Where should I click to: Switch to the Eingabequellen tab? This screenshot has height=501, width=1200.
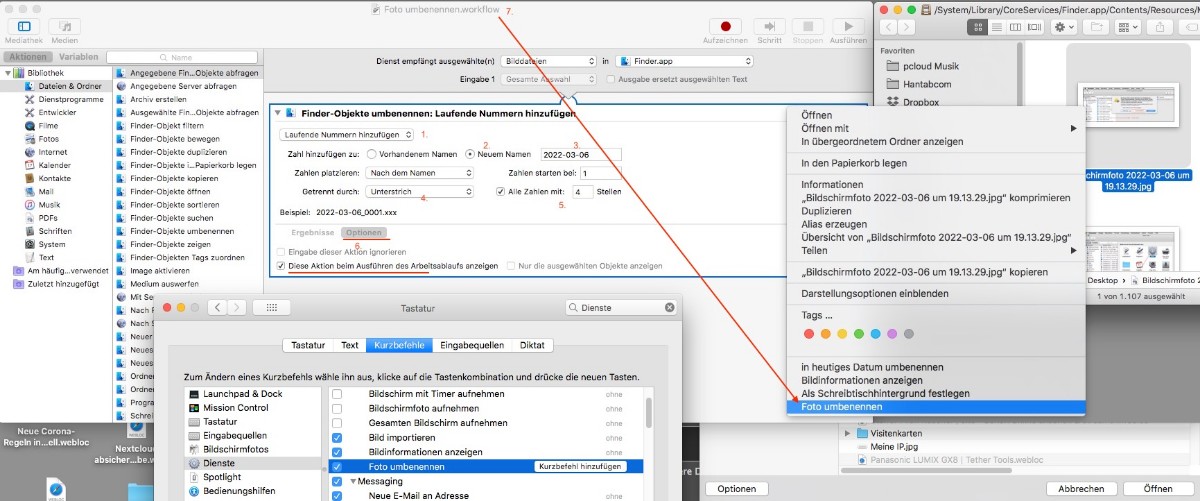point(472,345)
